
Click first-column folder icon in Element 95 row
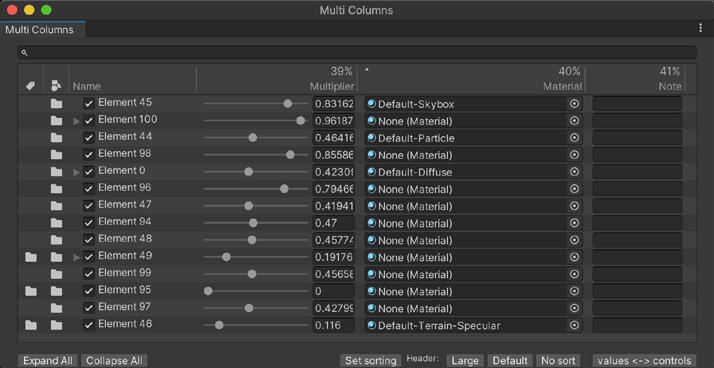[31, 291]
